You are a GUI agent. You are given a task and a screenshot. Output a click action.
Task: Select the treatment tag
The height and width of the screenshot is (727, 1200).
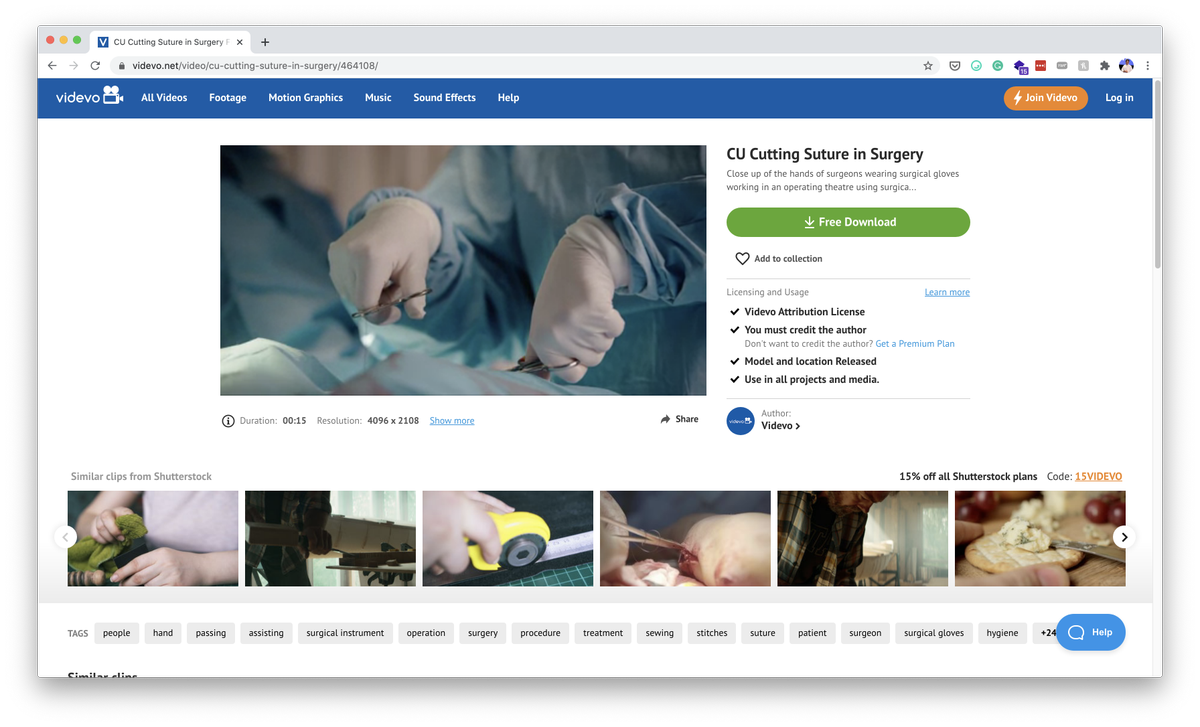603,633
